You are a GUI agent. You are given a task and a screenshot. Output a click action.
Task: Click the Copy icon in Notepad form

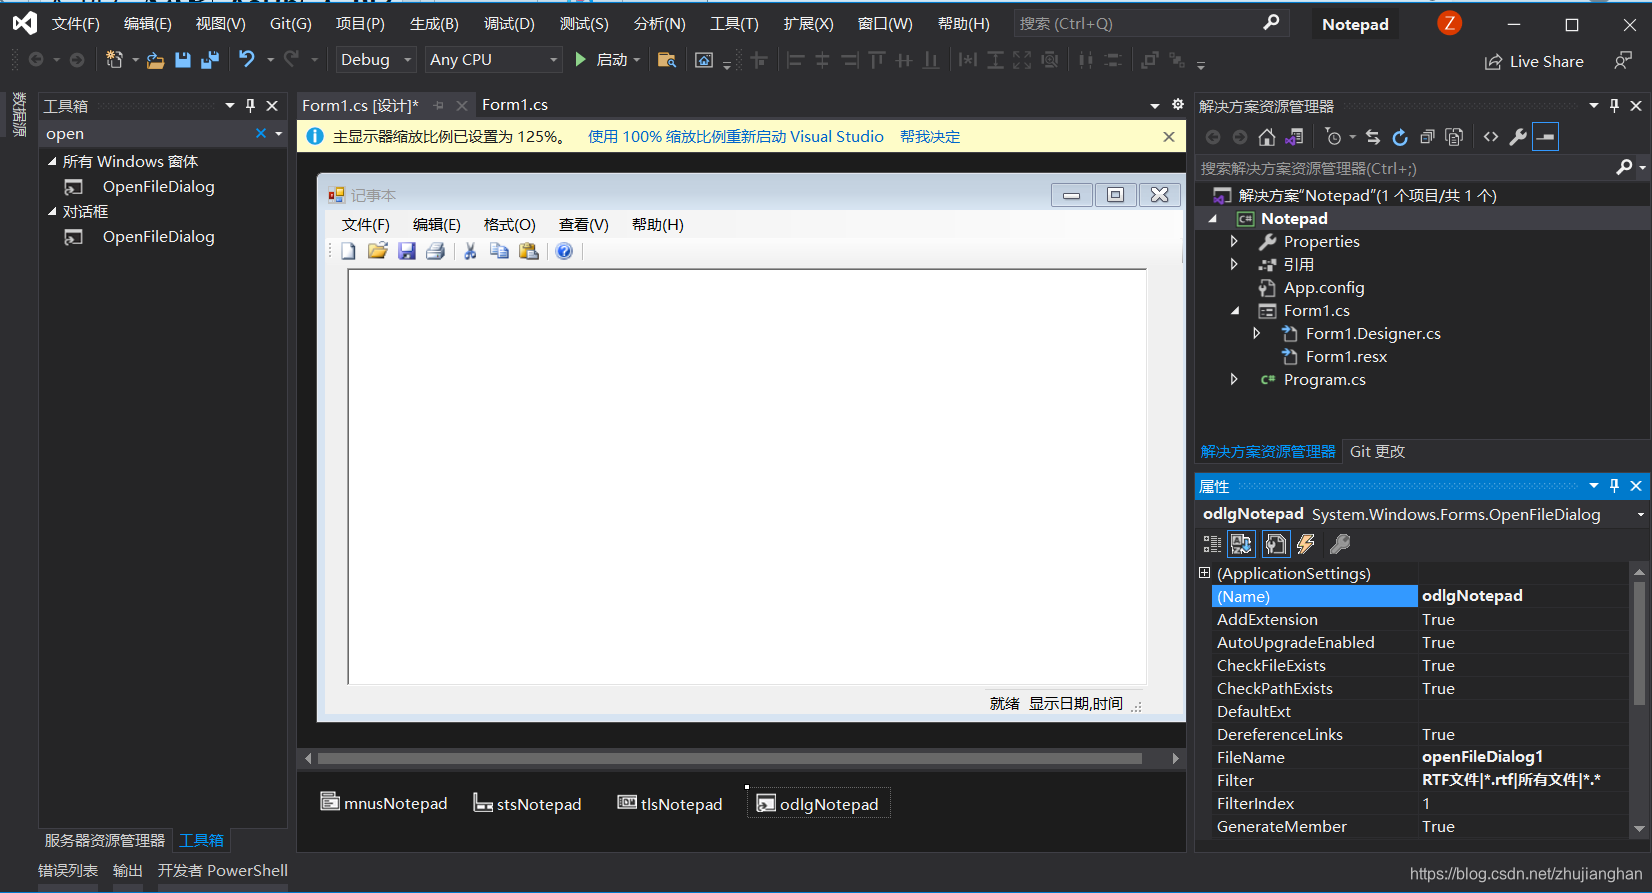(499, 251)
